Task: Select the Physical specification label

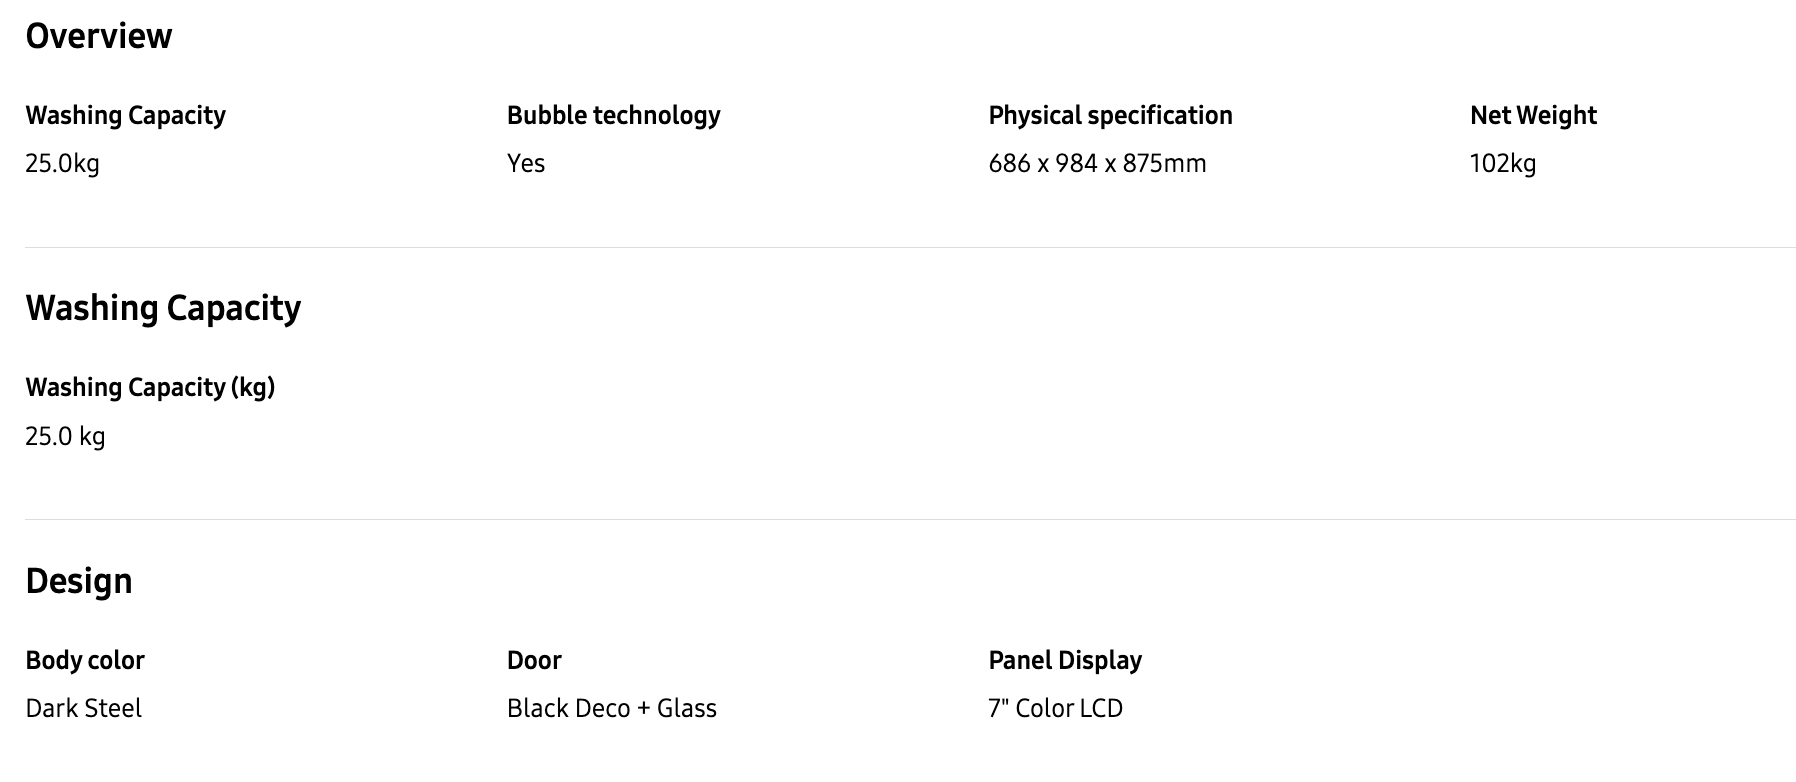Action: (1110, 116)
